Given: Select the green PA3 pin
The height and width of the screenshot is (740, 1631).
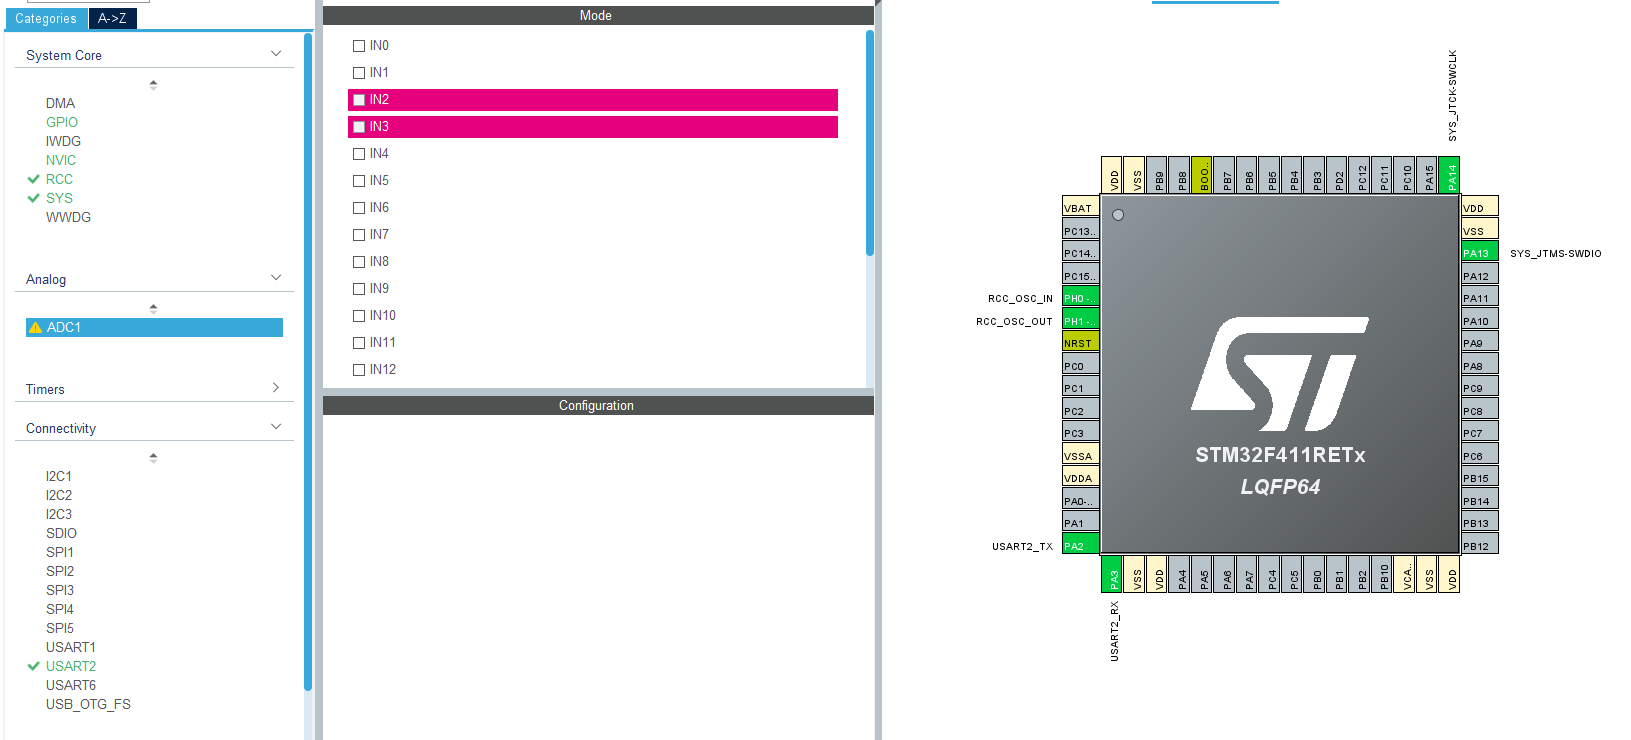Looking at the screenshot, I should (1111, 575).
